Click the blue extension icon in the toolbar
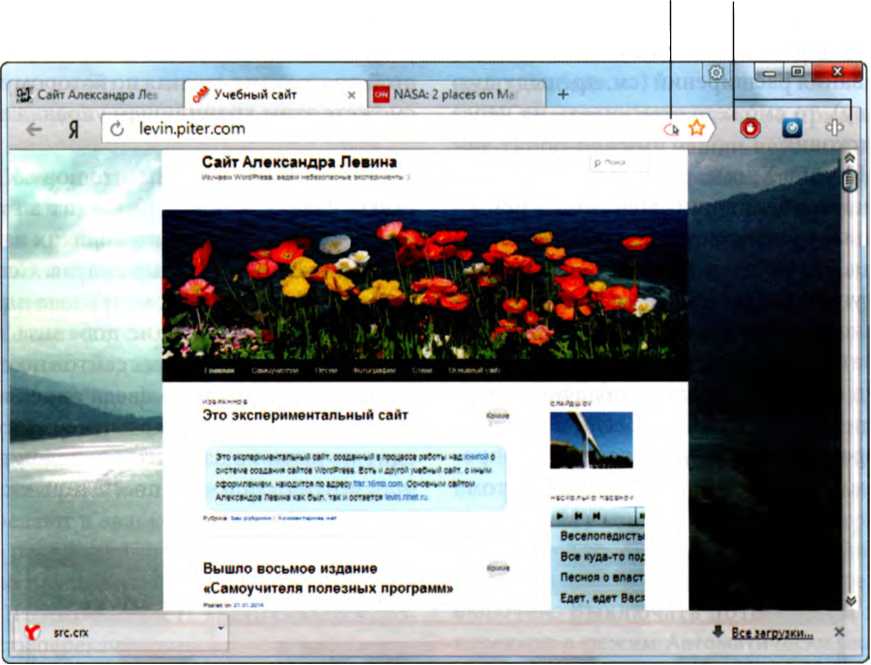 [791, 129]
